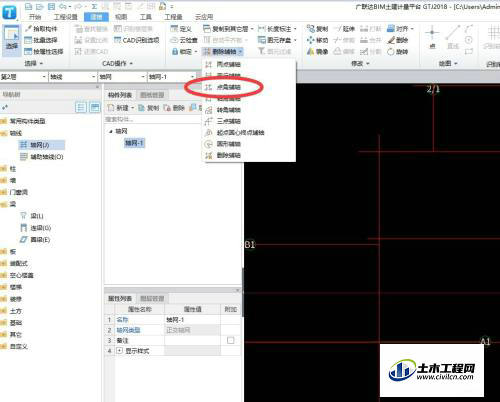Click the sum (Σ) calculate icon
Screen dimensions: 500x402
pos(94,6)
